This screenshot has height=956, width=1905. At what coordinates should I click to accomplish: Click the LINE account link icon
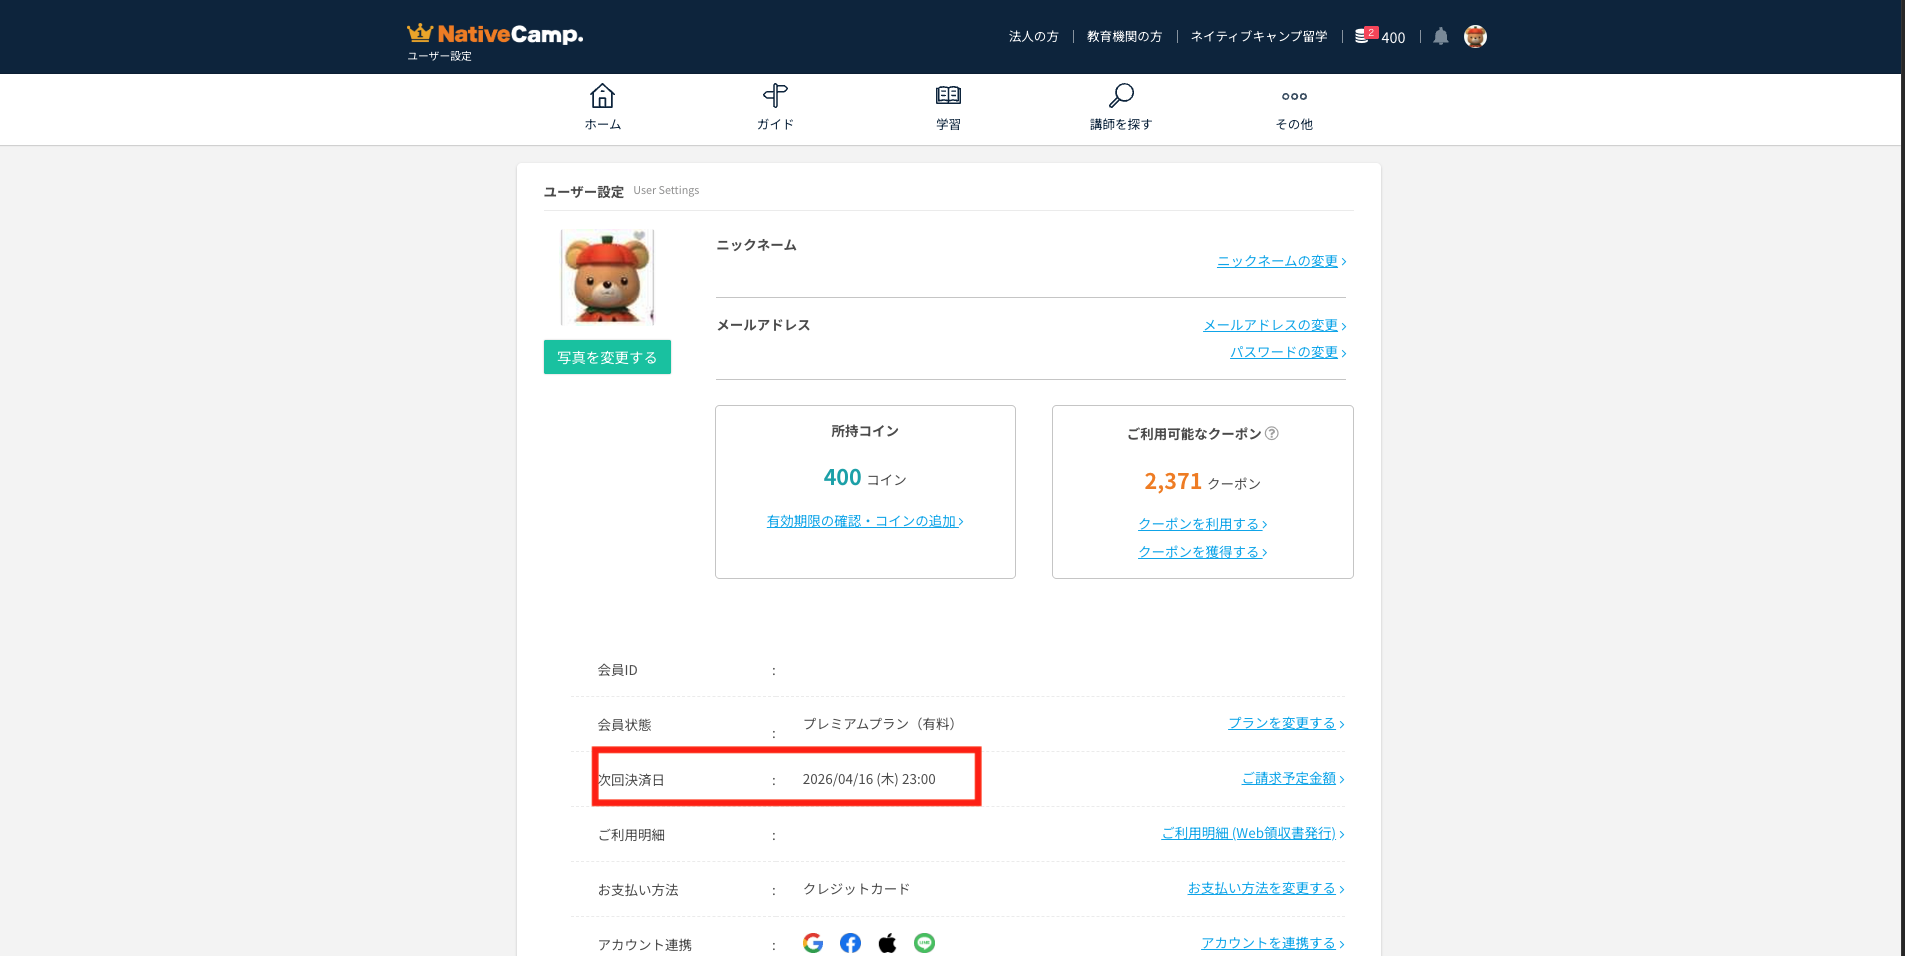click(x=924, y=943)
